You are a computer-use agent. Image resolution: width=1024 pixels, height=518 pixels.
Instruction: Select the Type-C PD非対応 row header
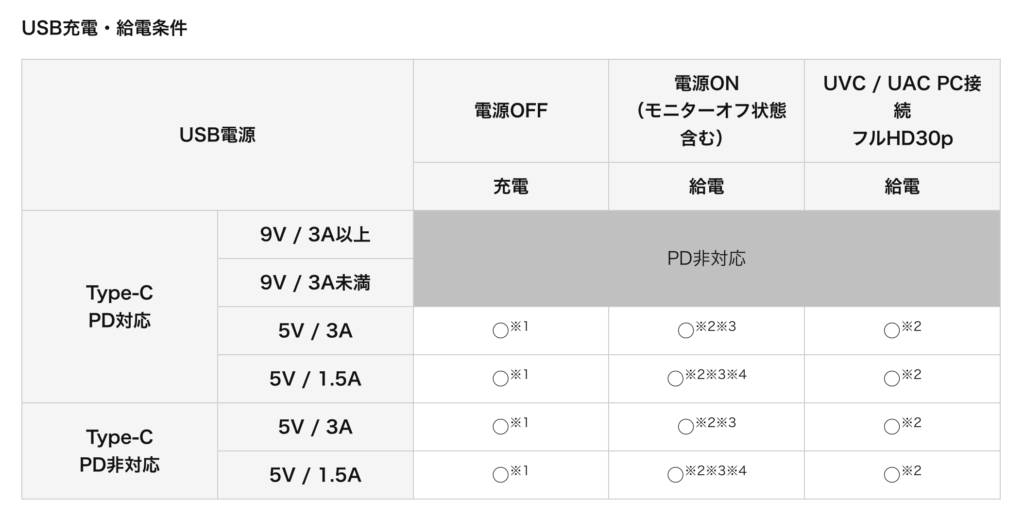click(x=119, y=451)
